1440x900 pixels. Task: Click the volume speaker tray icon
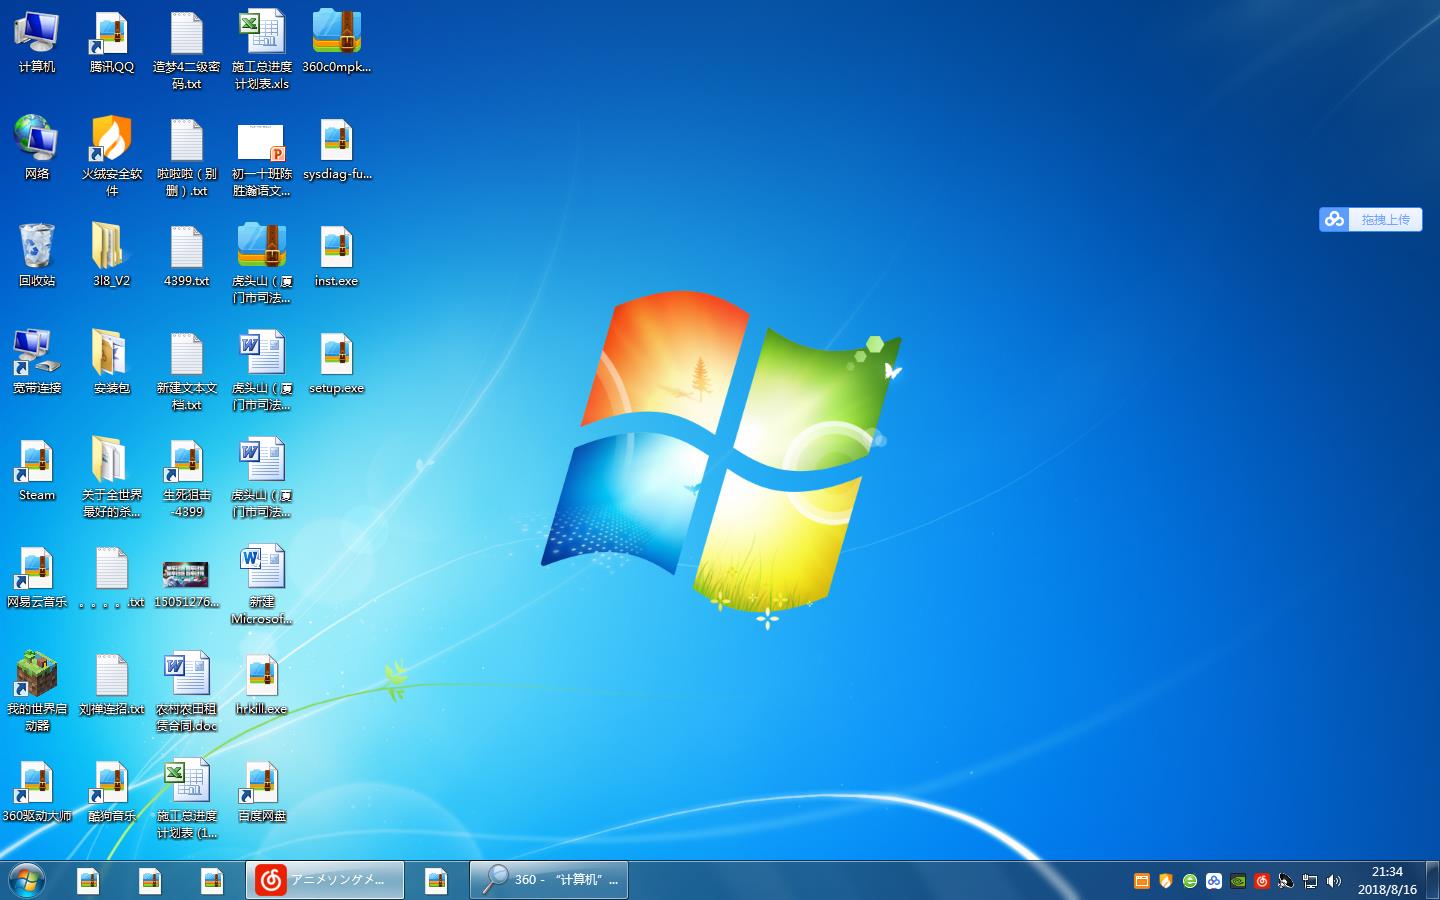click(x=1334, y=881)
